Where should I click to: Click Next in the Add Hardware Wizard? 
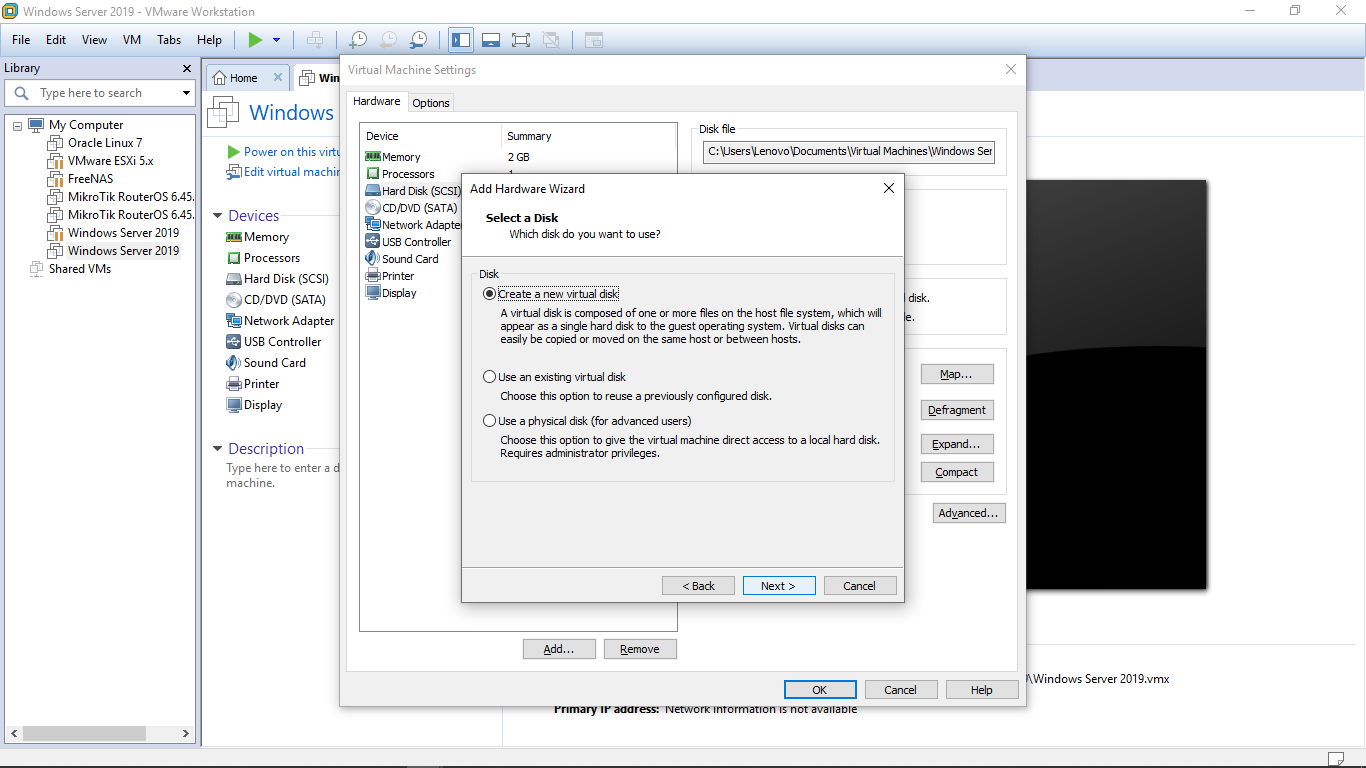779,585
